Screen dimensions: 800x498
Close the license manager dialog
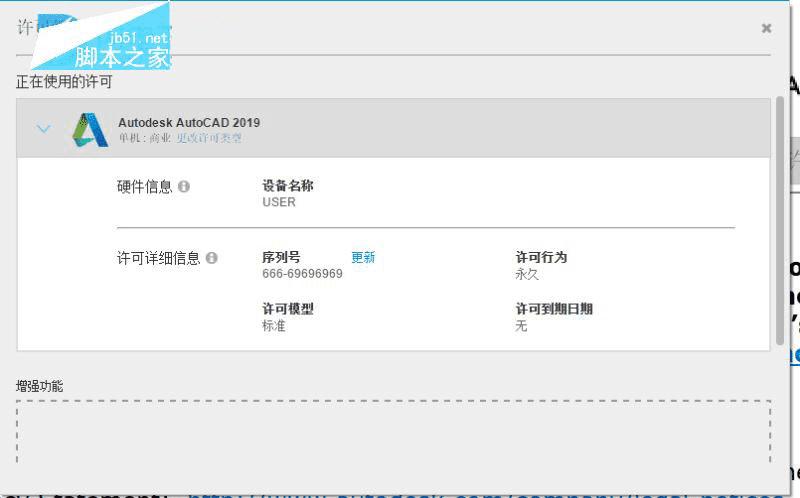click(766, 28)
